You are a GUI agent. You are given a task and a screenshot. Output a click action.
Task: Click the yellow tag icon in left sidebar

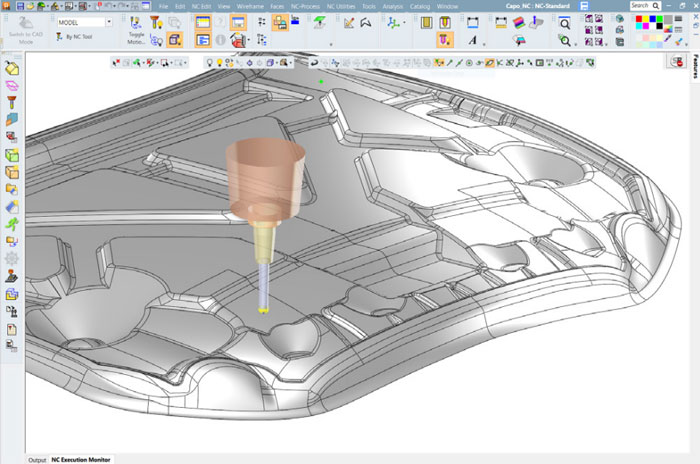pyautogui.click(x=12, y=68)
